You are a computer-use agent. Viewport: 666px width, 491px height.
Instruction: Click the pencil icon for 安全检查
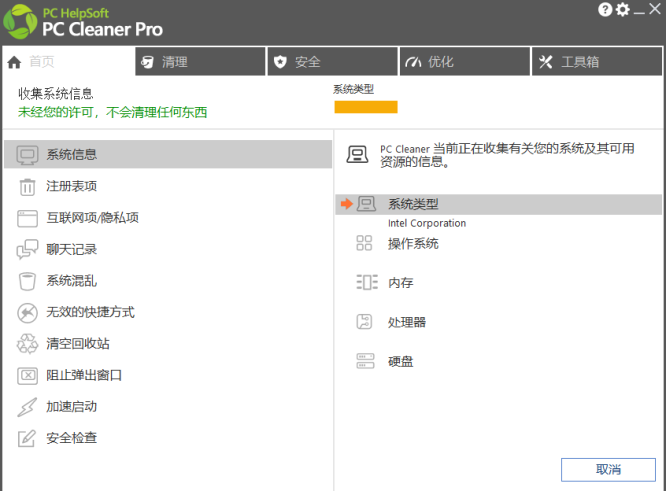coord(27,438)
